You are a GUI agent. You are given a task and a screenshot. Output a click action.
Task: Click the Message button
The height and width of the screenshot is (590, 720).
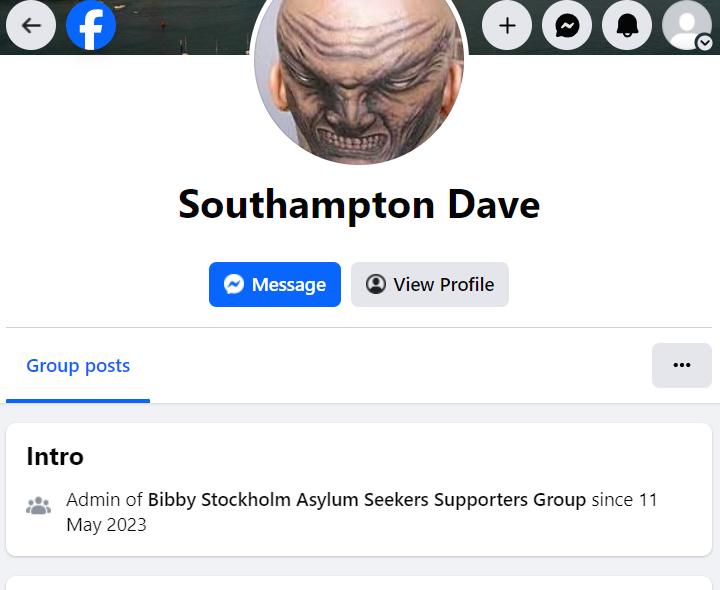click(275, 285)
